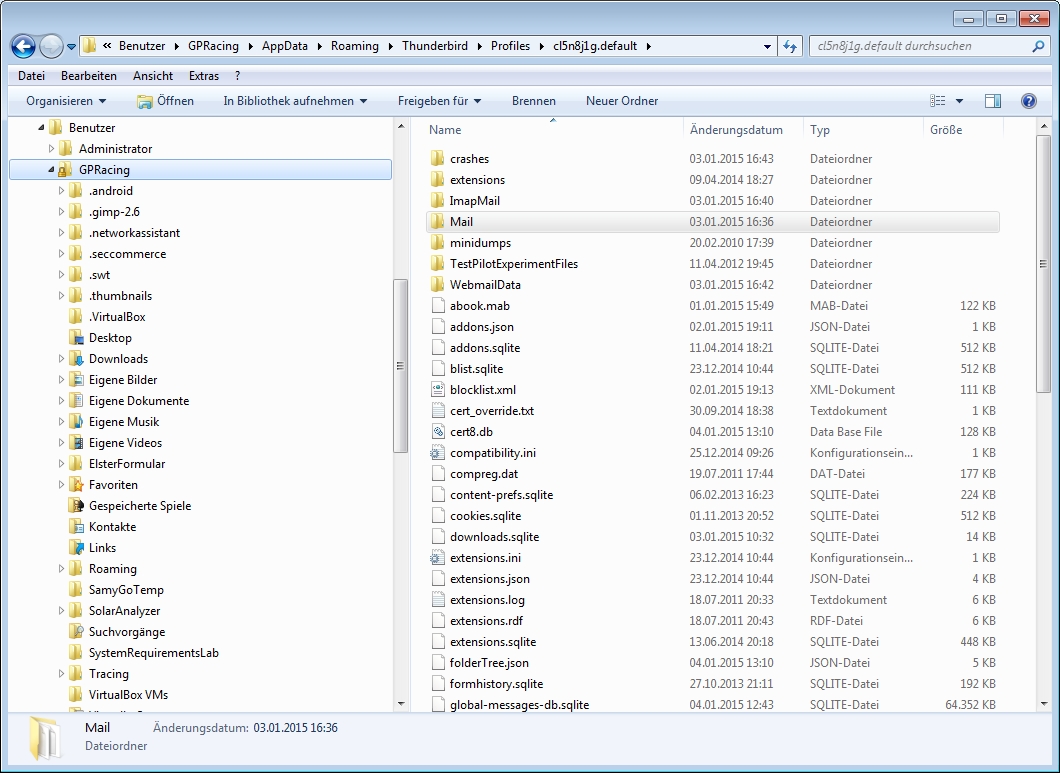Click the search box for cl5n8j1g.default
1060x773 pixels.
point(920,46)
